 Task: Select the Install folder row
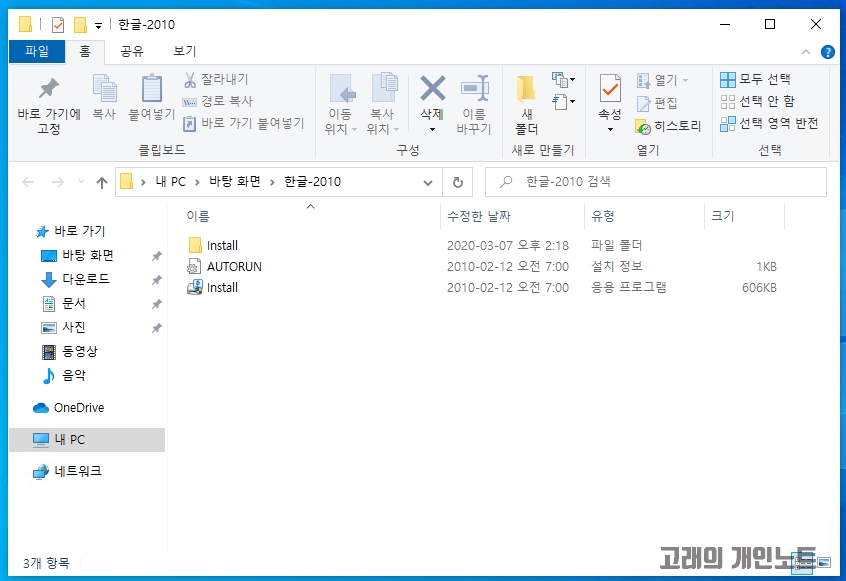[x=483, y=245]
